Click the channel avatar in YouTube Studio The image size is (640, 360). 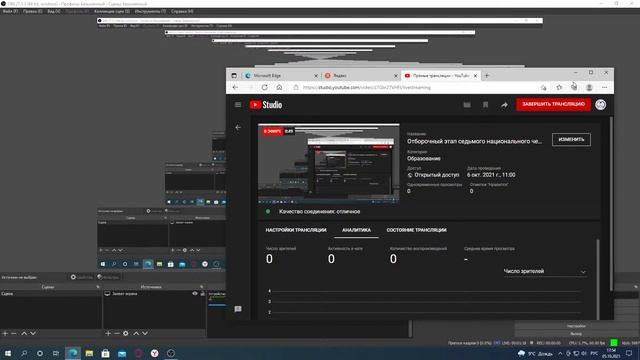tap(600, 104)
